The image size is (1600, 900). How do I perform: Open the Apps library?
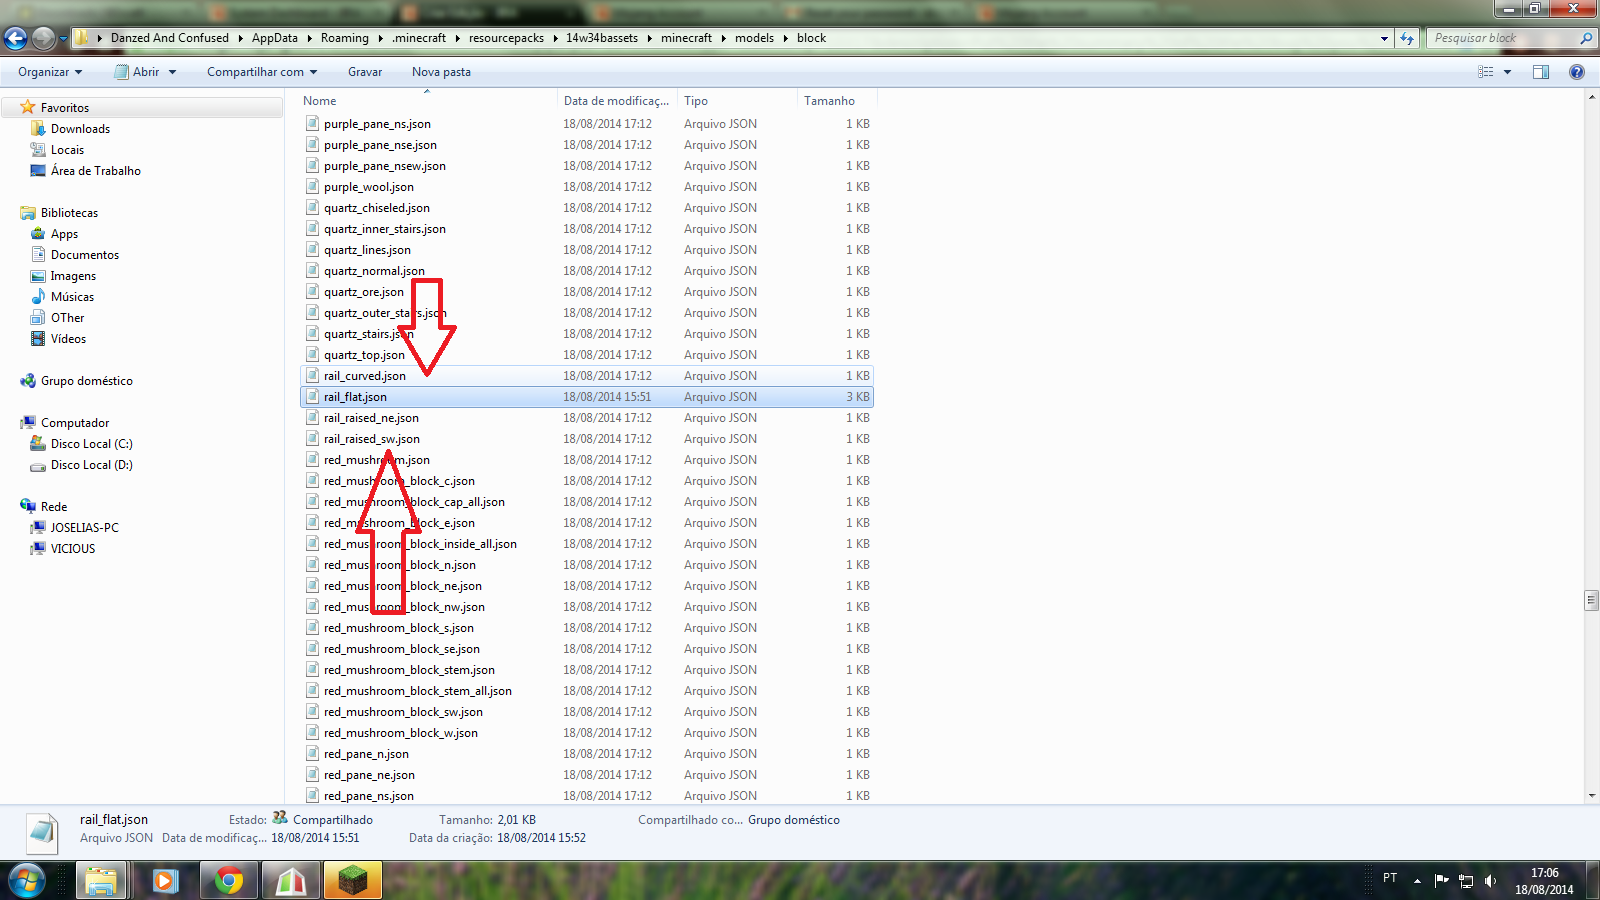(x=64, y=234)
